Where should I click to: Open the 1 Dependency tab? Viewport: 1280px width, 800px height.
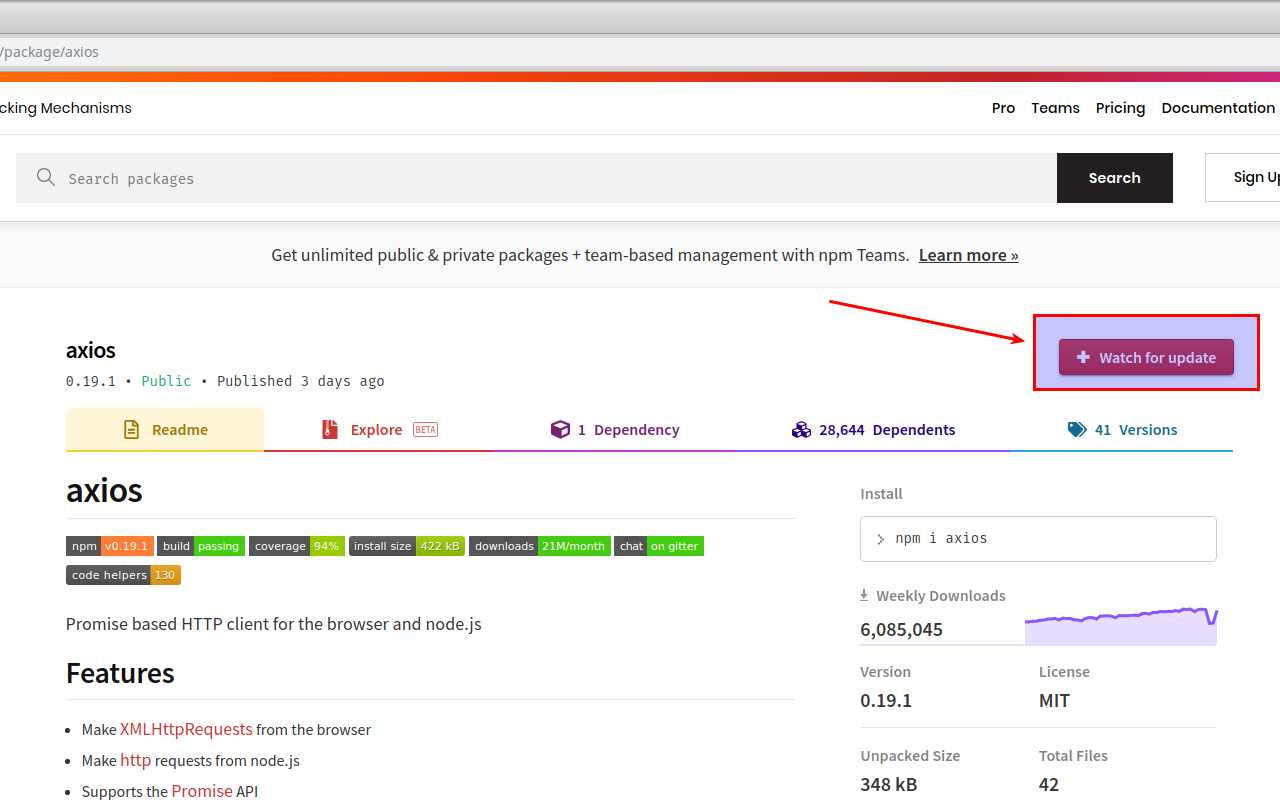[x=615, y=430]
